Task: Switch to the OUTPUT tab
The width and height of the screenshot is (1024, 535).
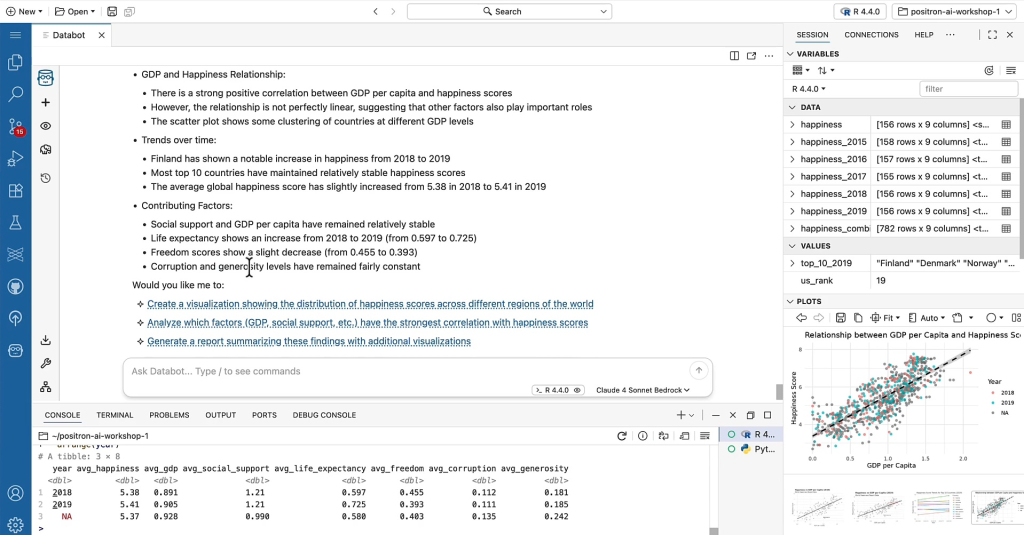Action: pos(221,415)
